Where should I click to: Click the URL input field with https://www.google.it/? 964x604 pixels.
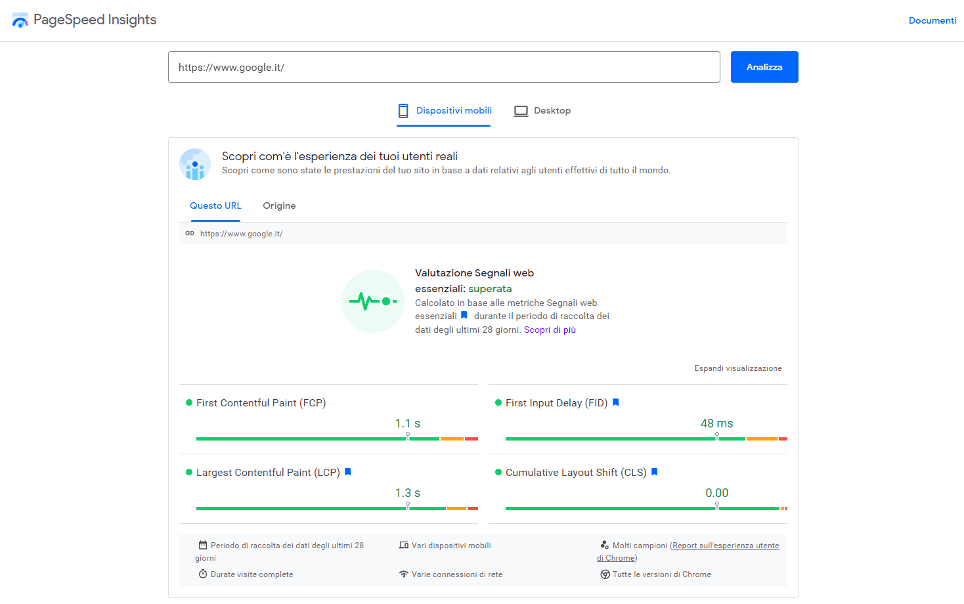[444, 67]
